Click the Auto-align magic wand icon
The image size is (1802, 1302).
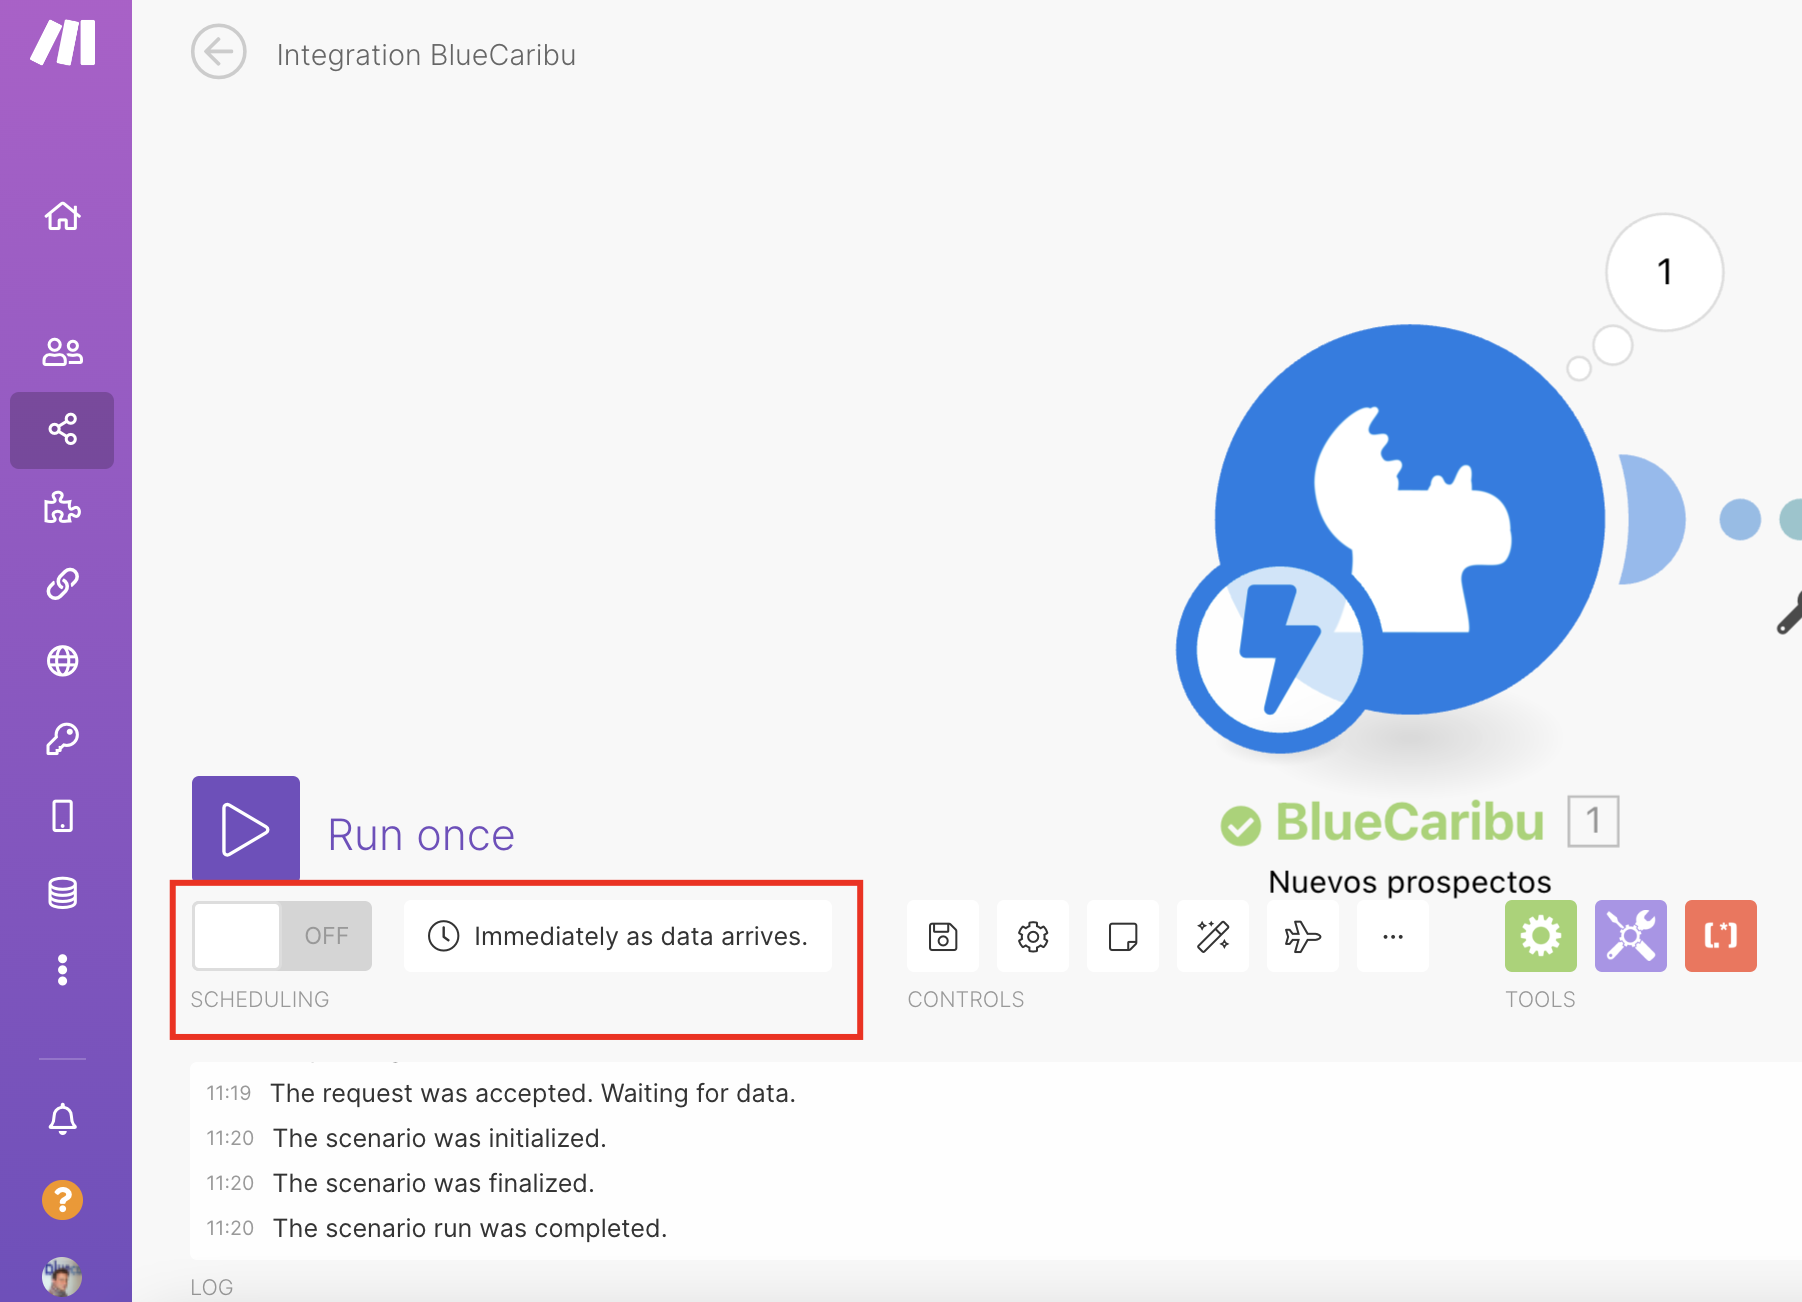click(1213, 936)
